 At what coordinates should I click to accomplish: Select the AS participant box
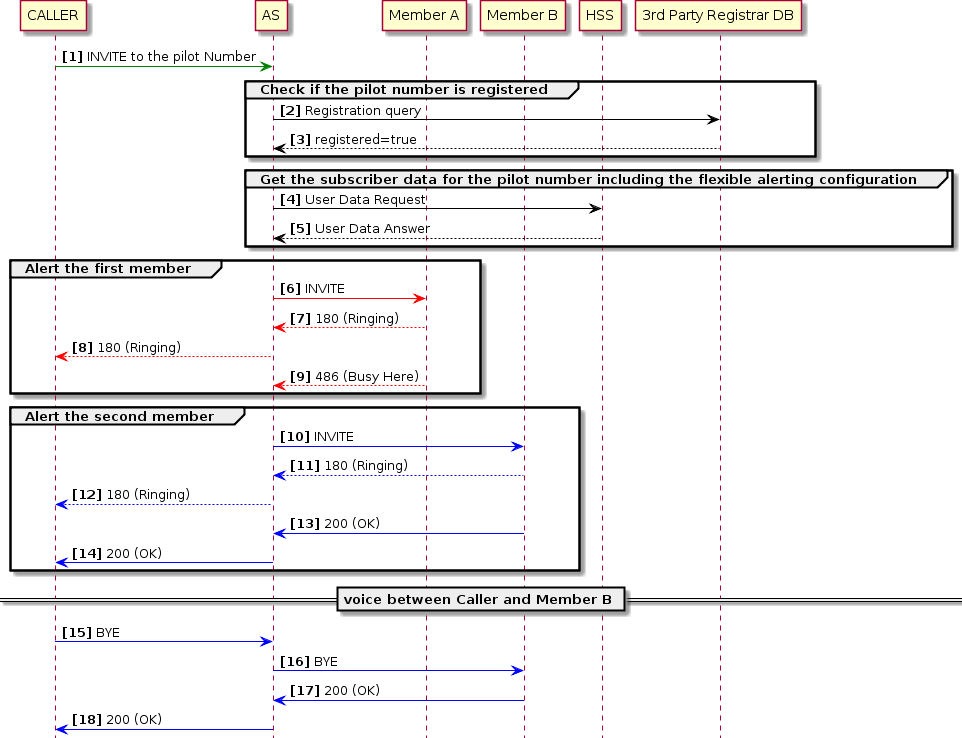click(270, 16)
